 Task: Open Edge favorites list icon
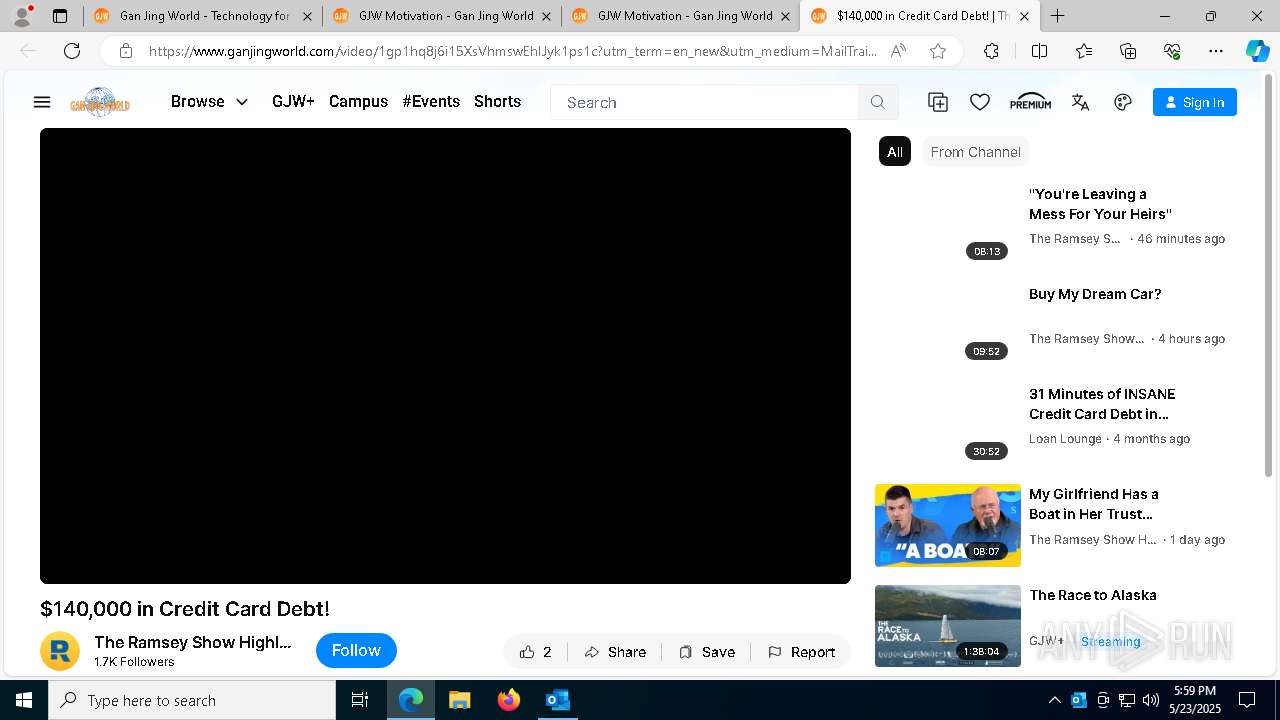tap(1084, 51)
